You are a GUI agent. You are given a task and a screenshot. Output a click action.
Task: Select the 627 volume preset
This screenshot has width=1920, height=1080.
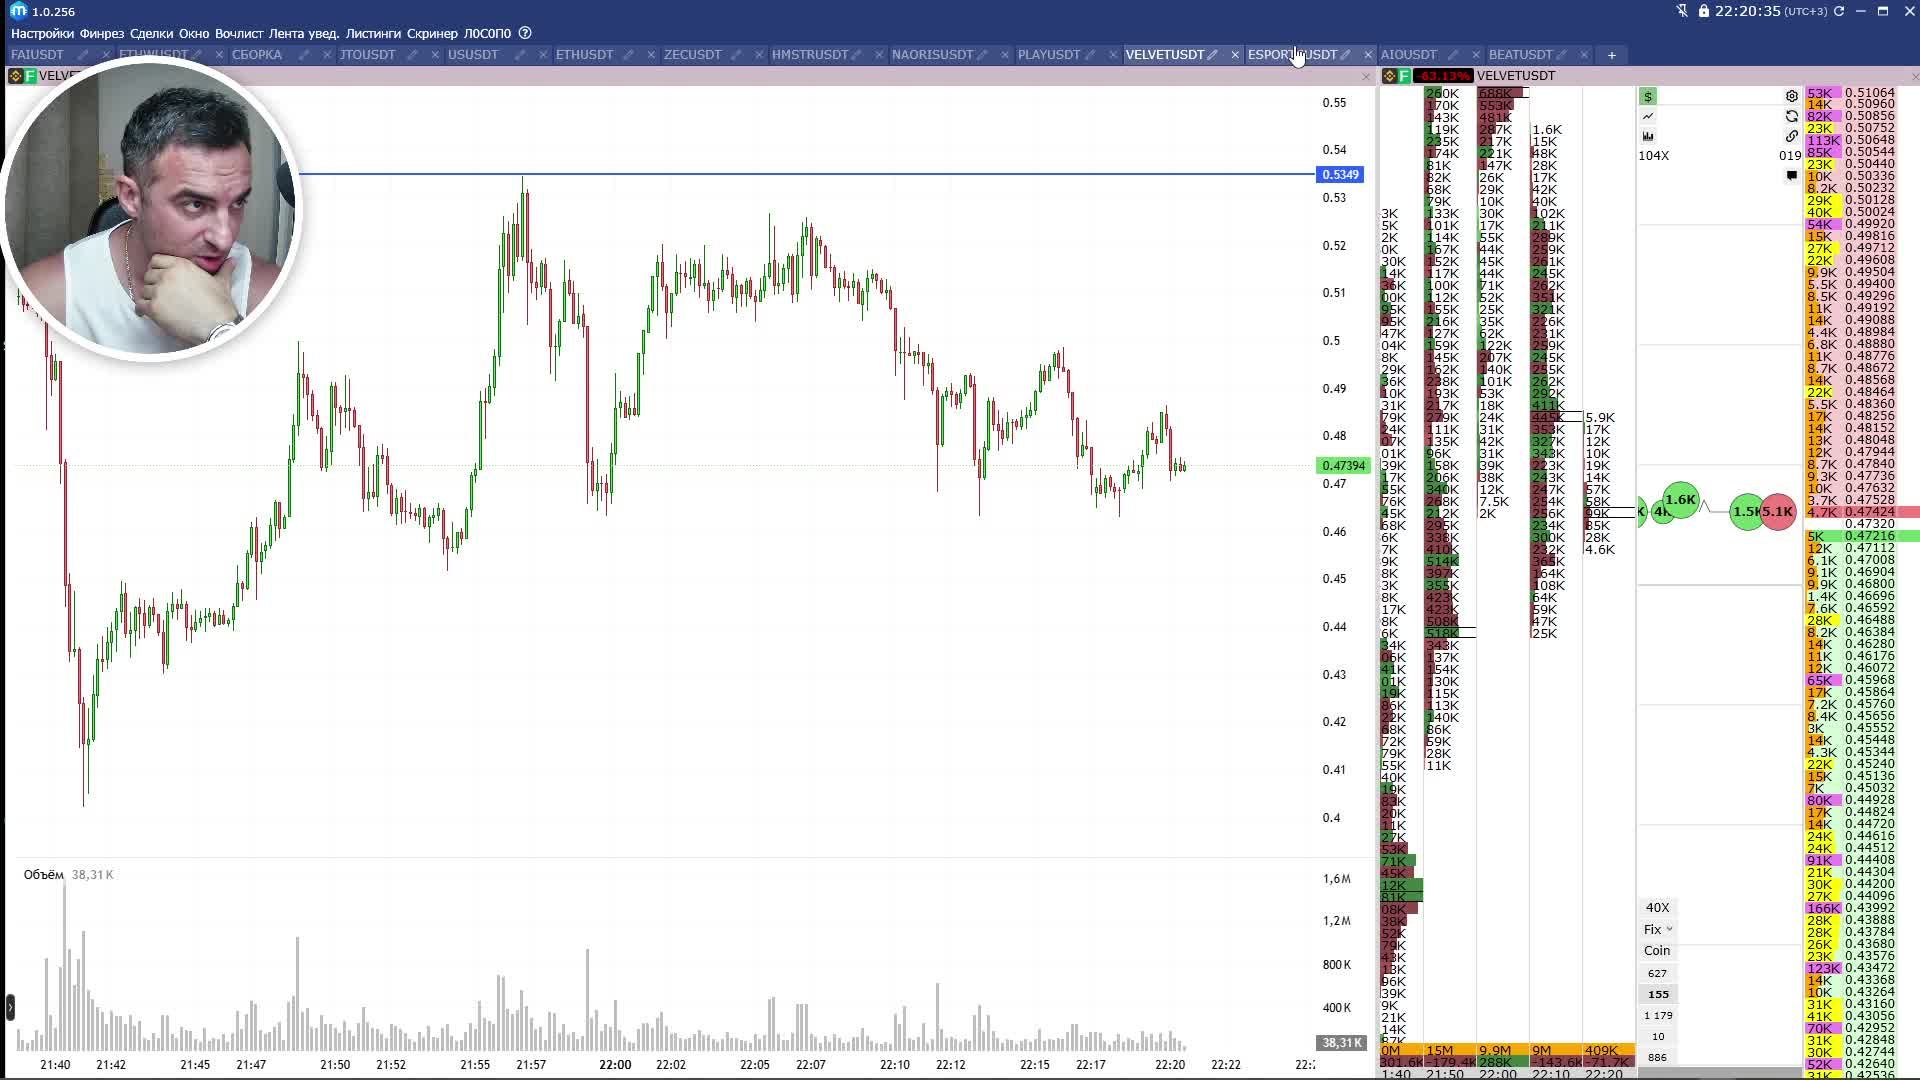(x=1658, y=974)
